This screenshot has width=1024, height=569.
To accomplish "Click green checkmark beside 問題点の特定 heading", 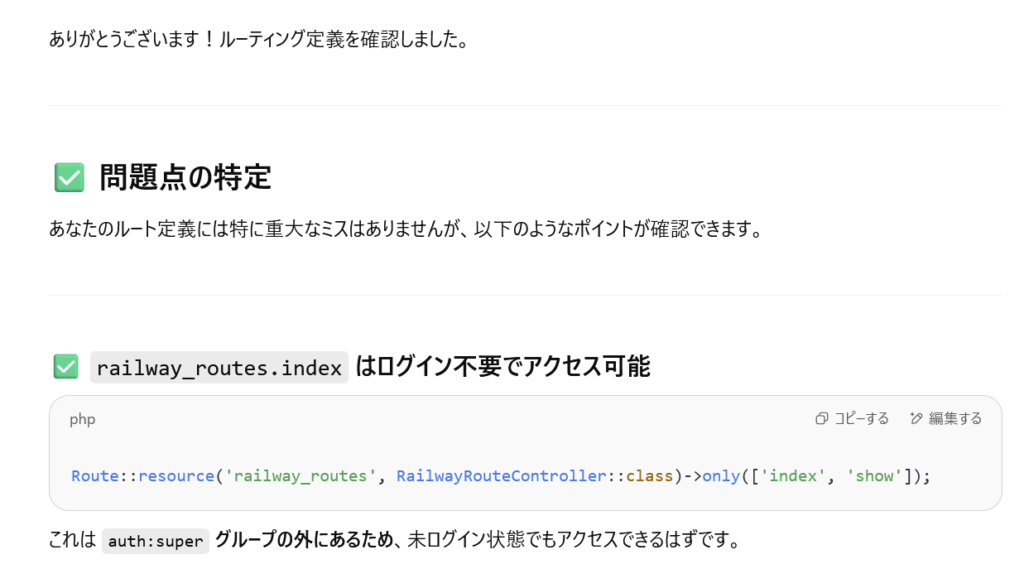I will point(69,178).
